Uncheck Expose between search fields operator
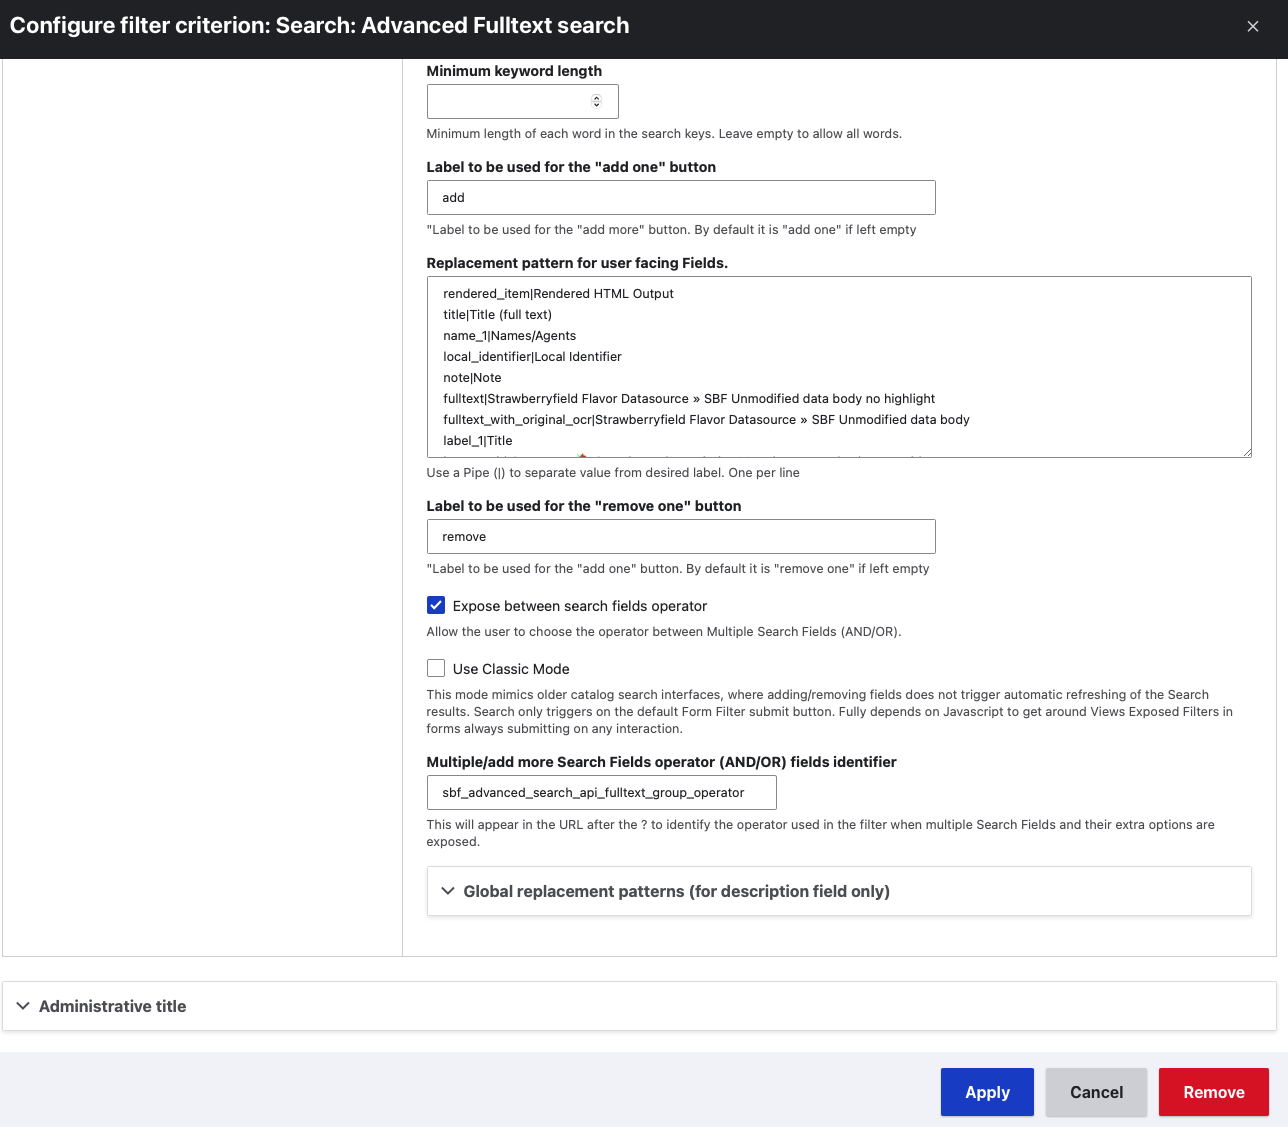 [x=436, y=605]
